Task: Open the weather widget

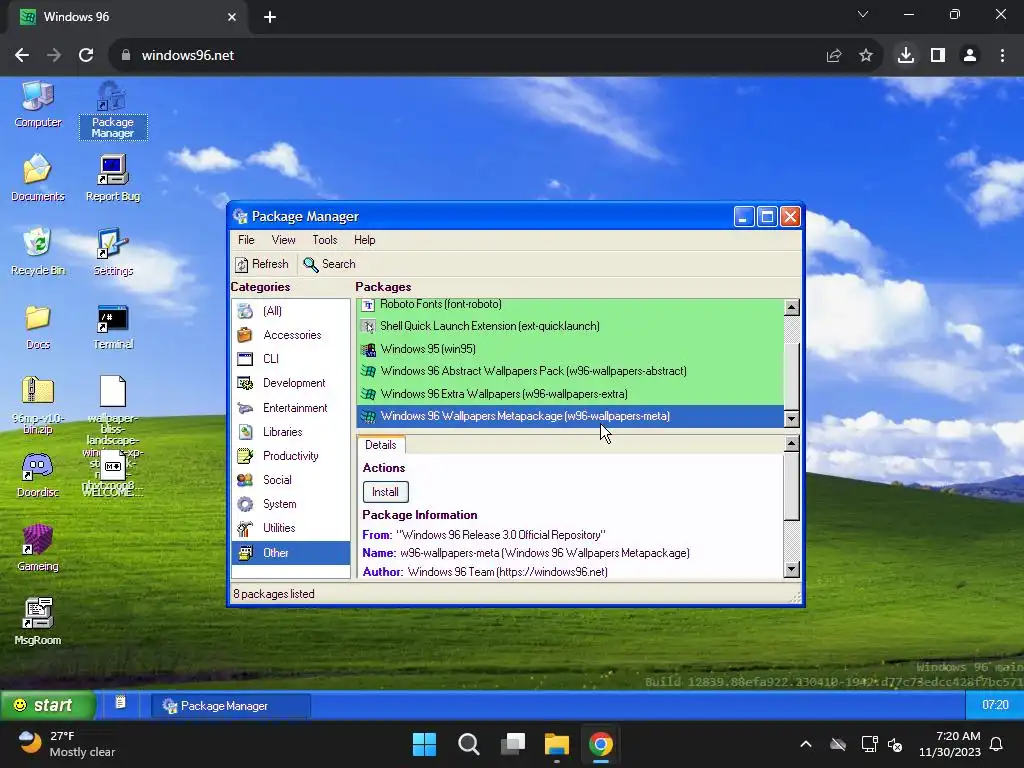Action: point(67,744)
